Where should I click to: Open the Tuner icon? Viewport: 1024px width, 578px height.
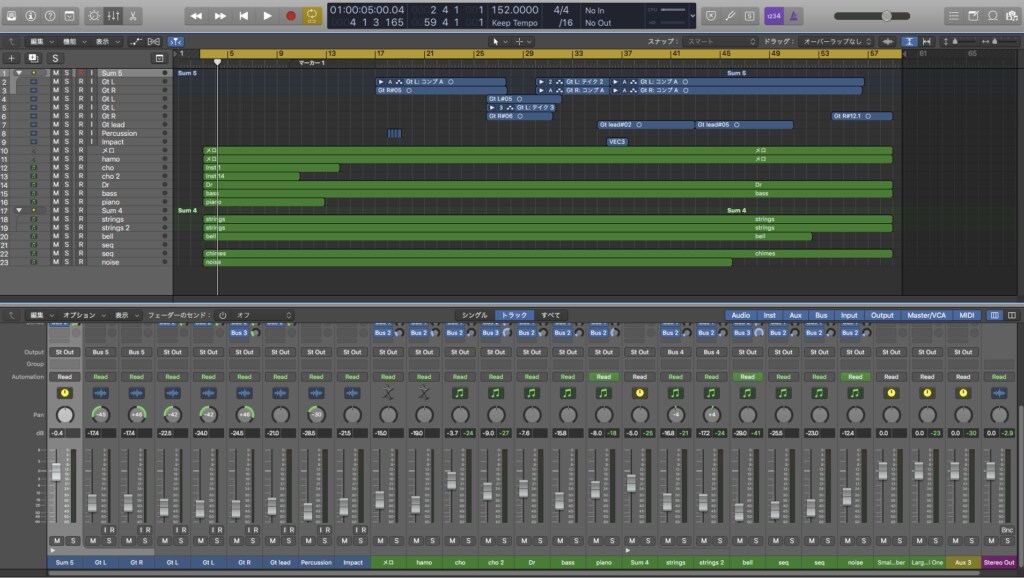coord(731,16)
